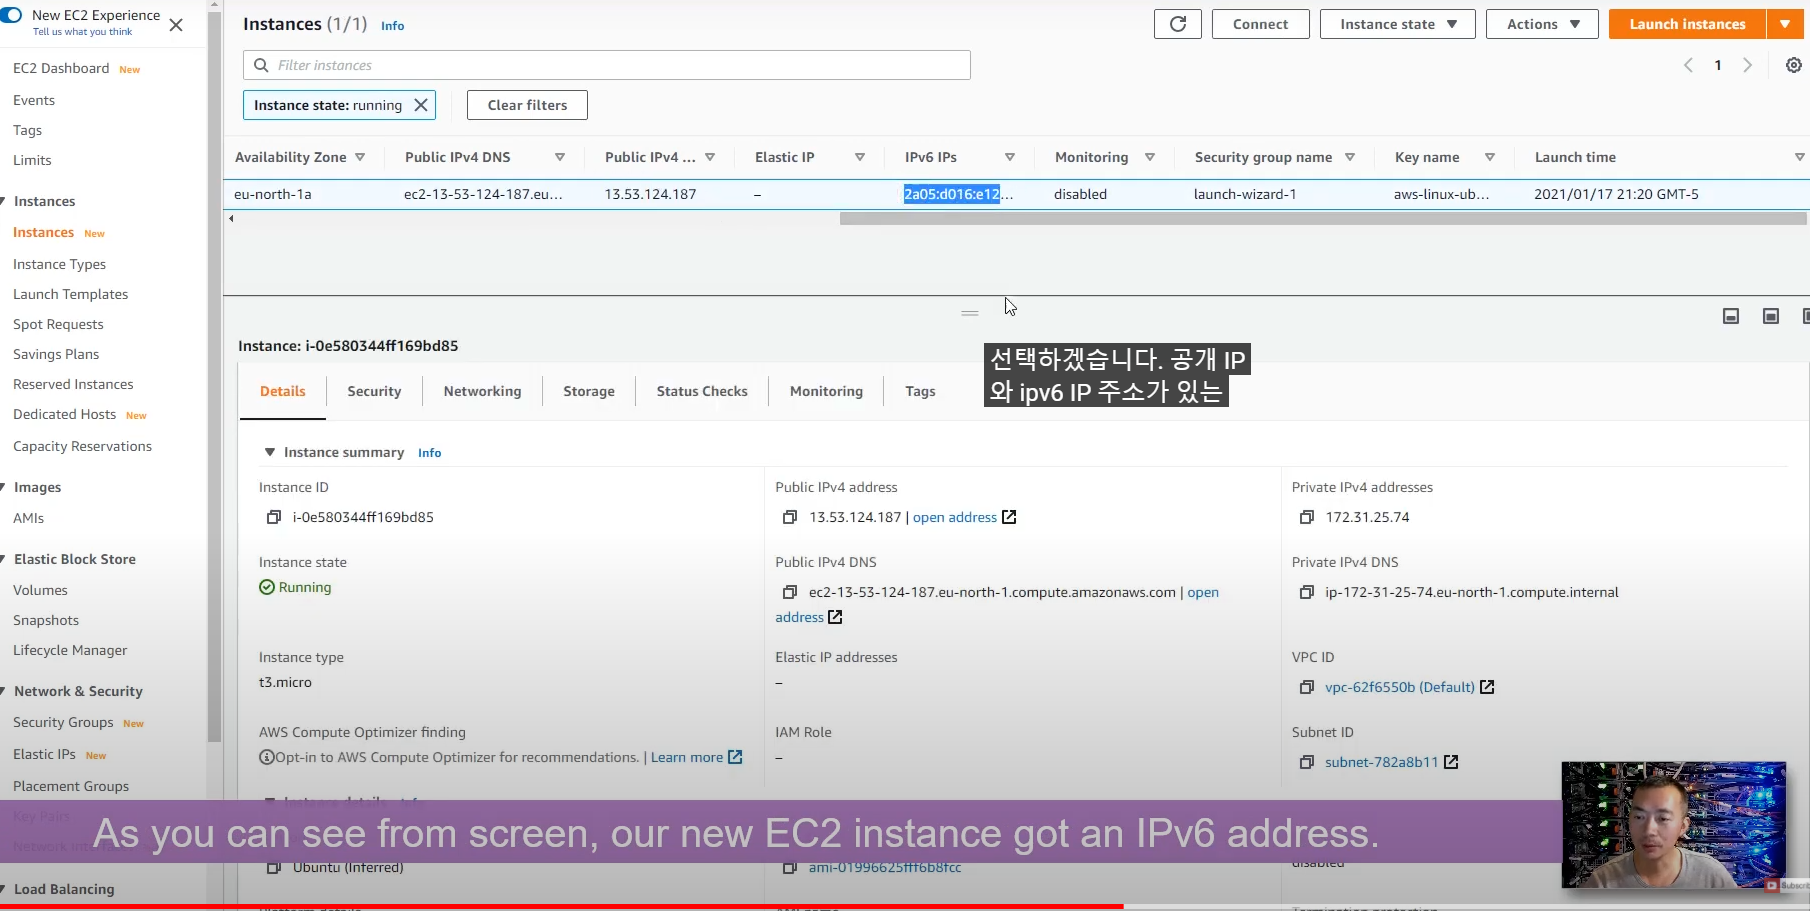The height and width of the screenshot is (911, 1810).
Task: Copy the Subnet ID subnet-782a8b11
Action: coord(1306,762)
